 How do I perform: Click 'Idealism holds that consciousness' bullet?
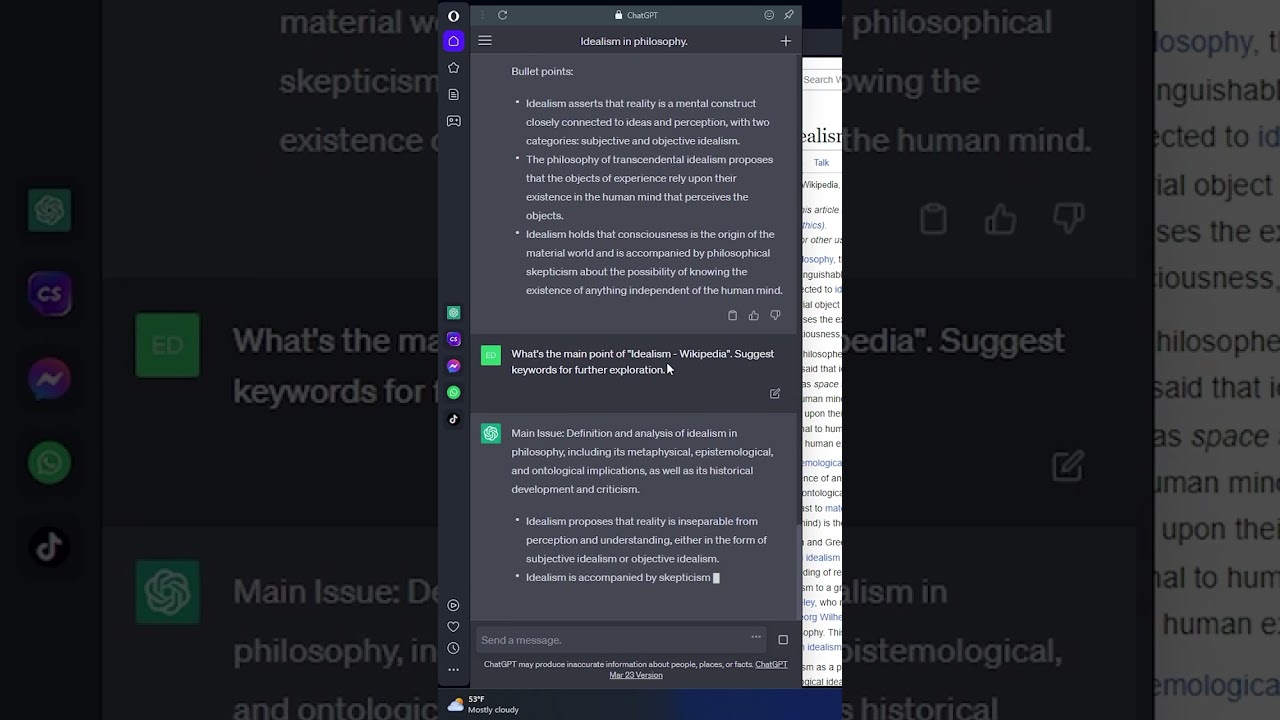654,262
